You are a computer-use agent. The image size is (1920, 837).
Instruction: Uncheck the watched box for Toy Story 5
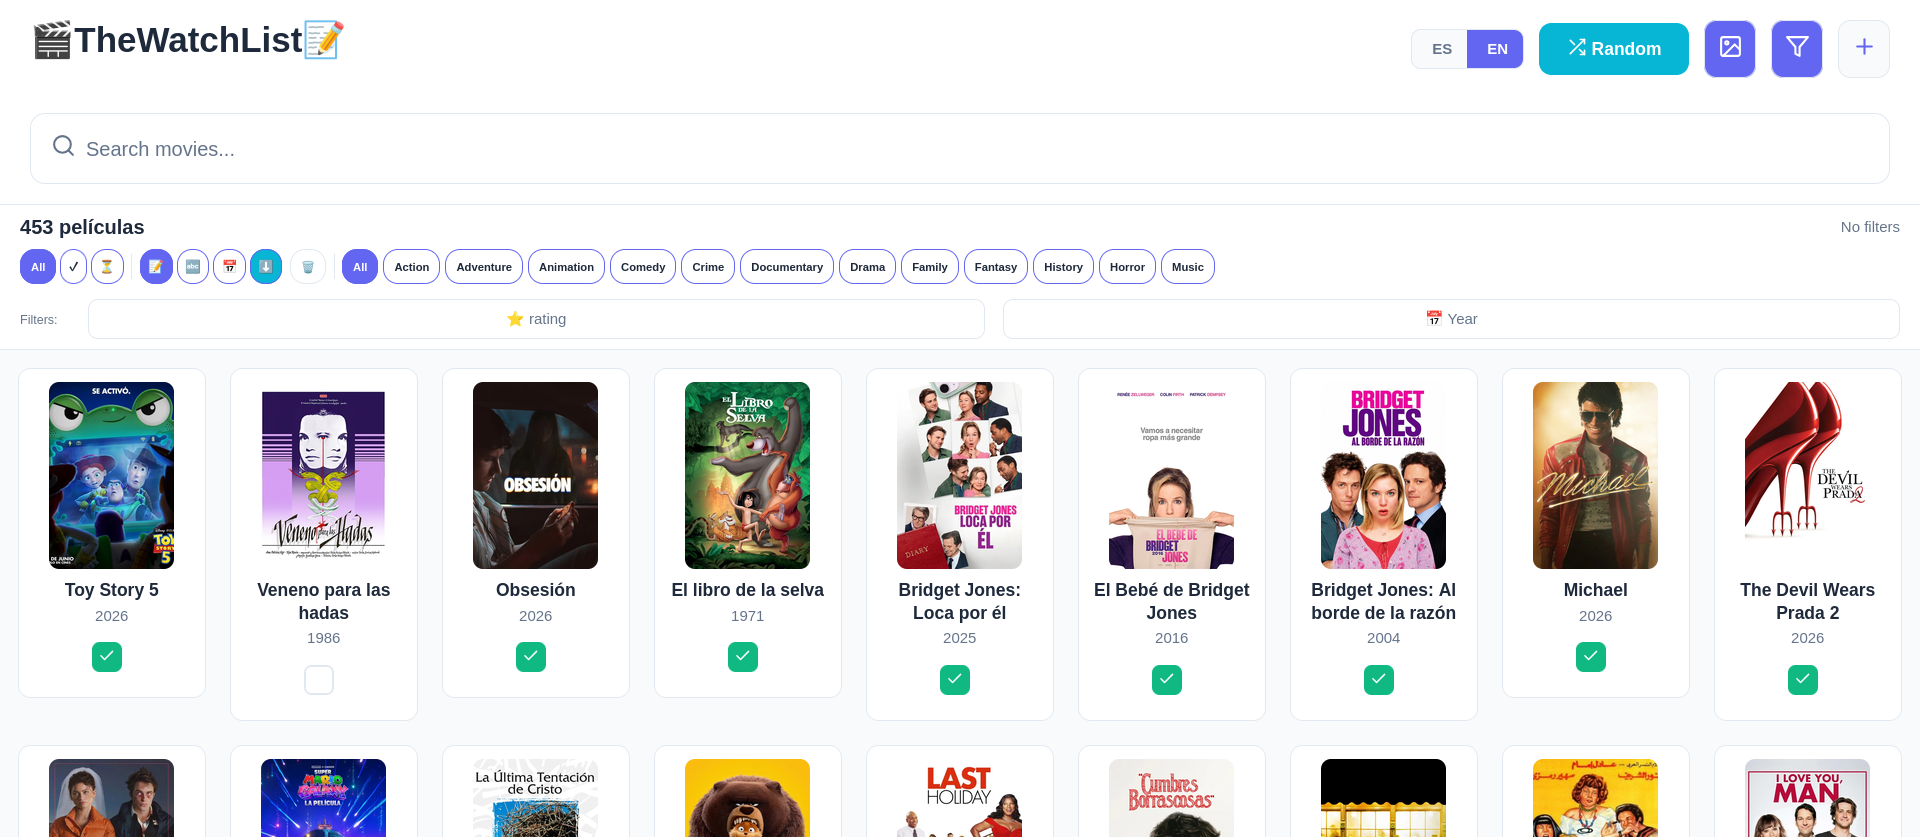pyautogui.click(x=107, y=657)
